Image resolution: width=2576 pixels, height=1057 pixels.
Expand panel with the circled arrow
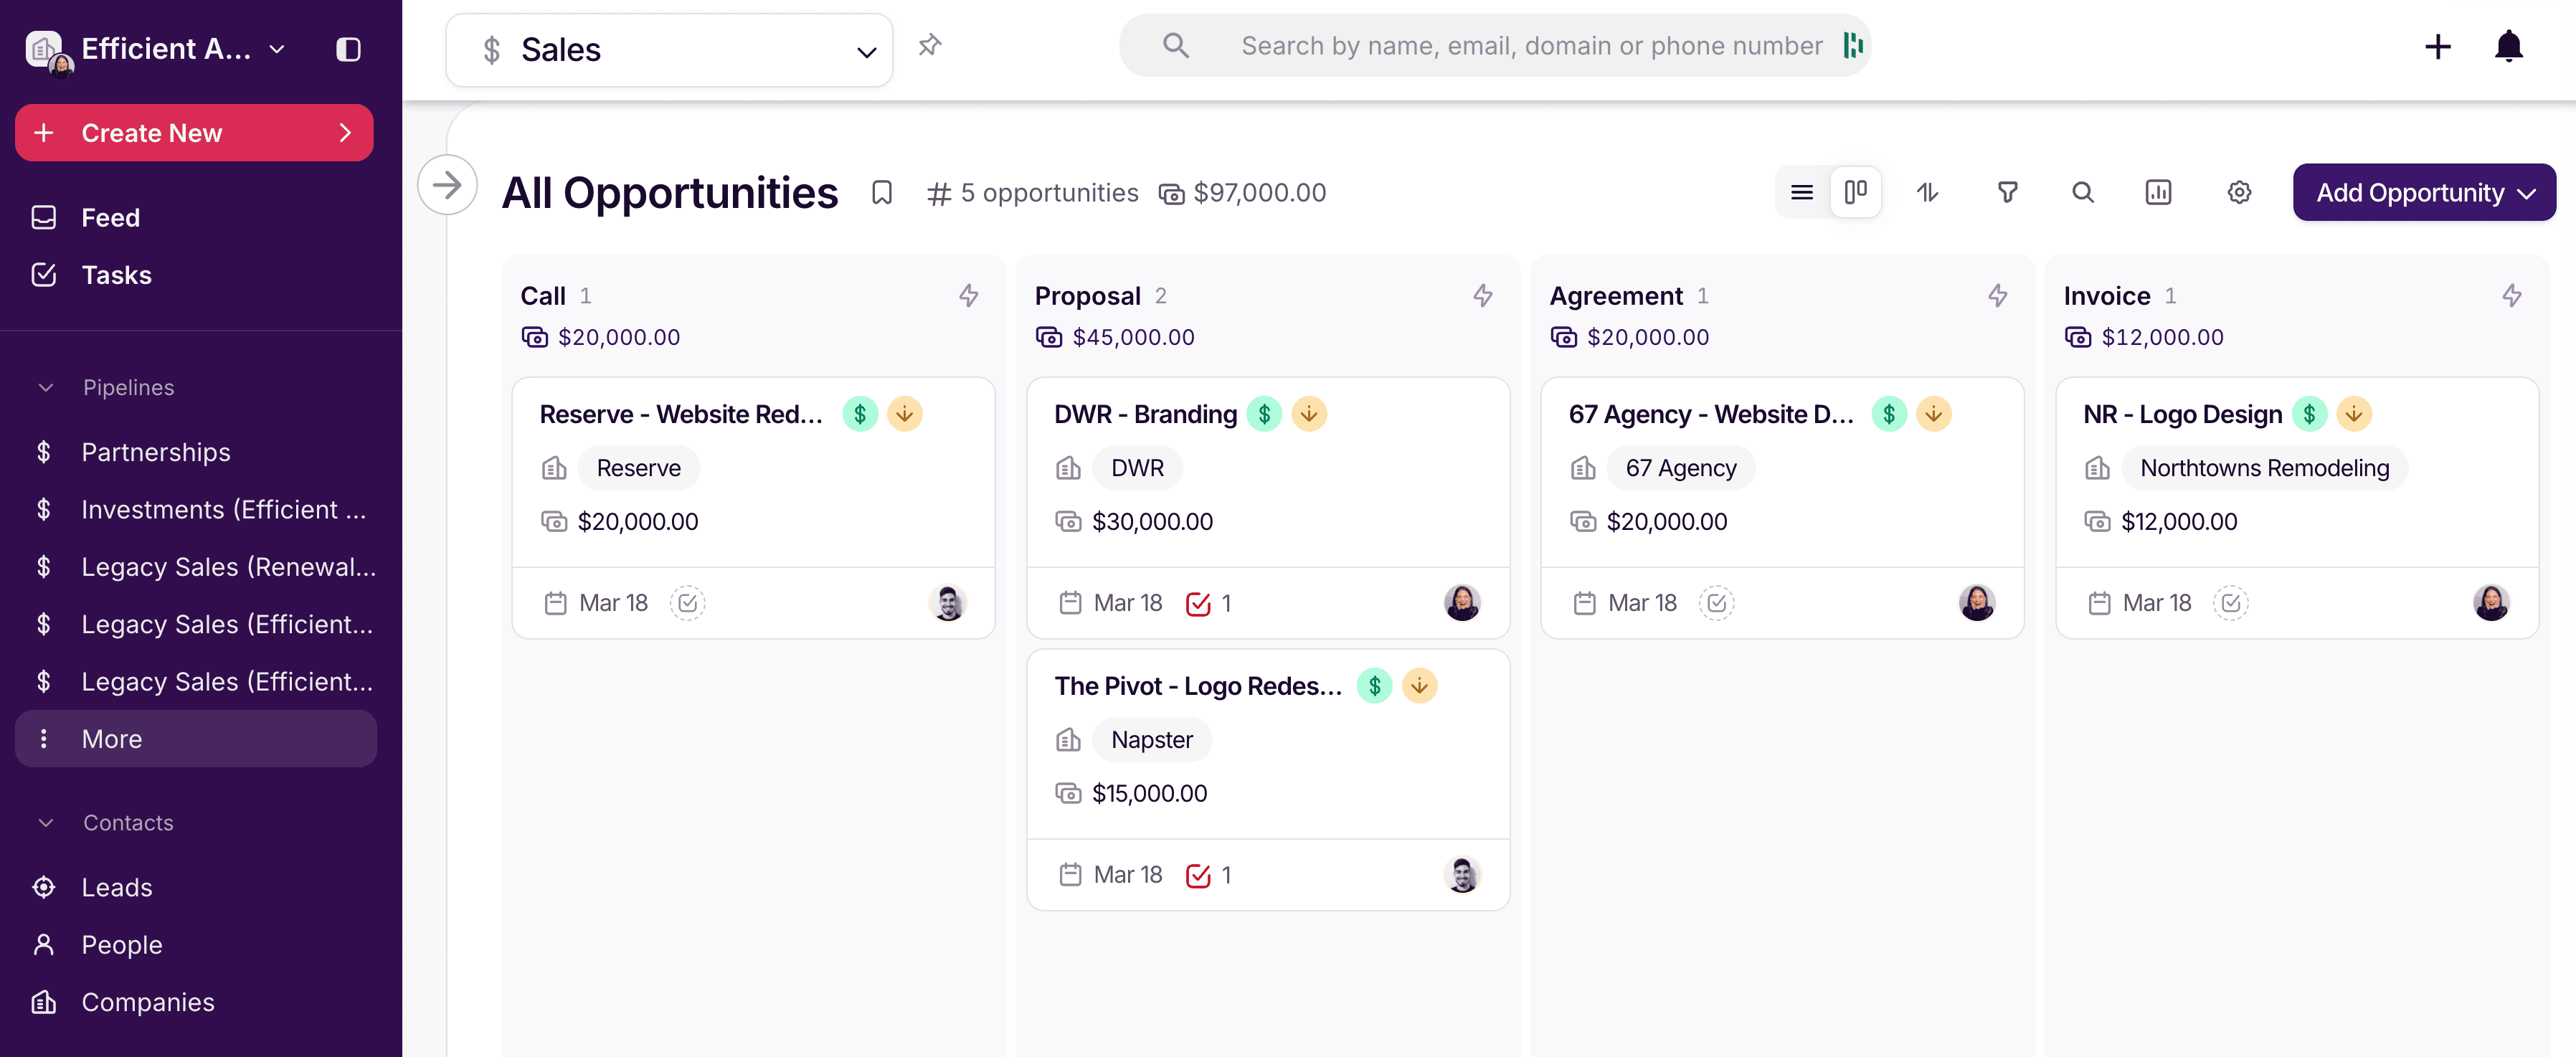click(447, 185)
